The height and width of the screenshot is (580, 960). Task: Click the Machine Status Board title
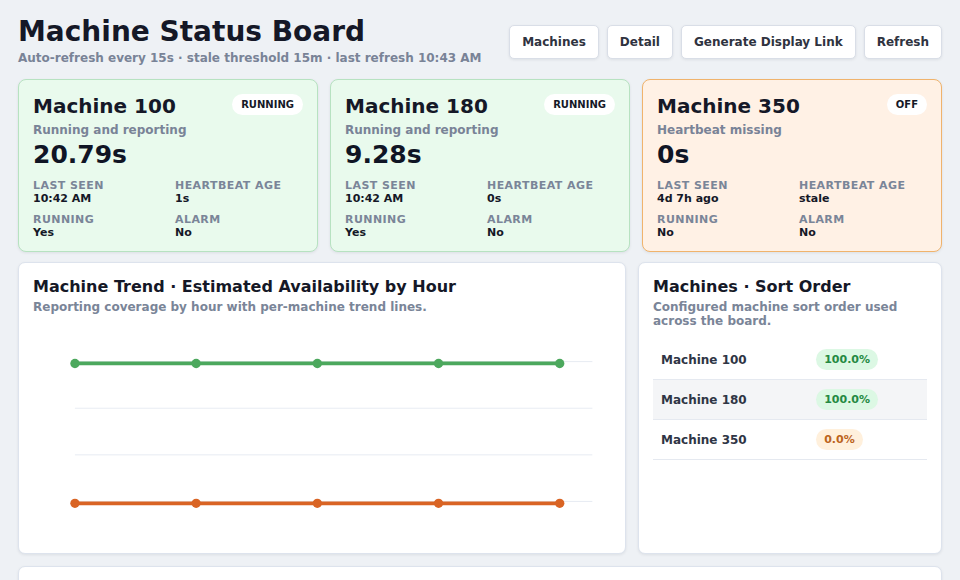tap(192, 31)
